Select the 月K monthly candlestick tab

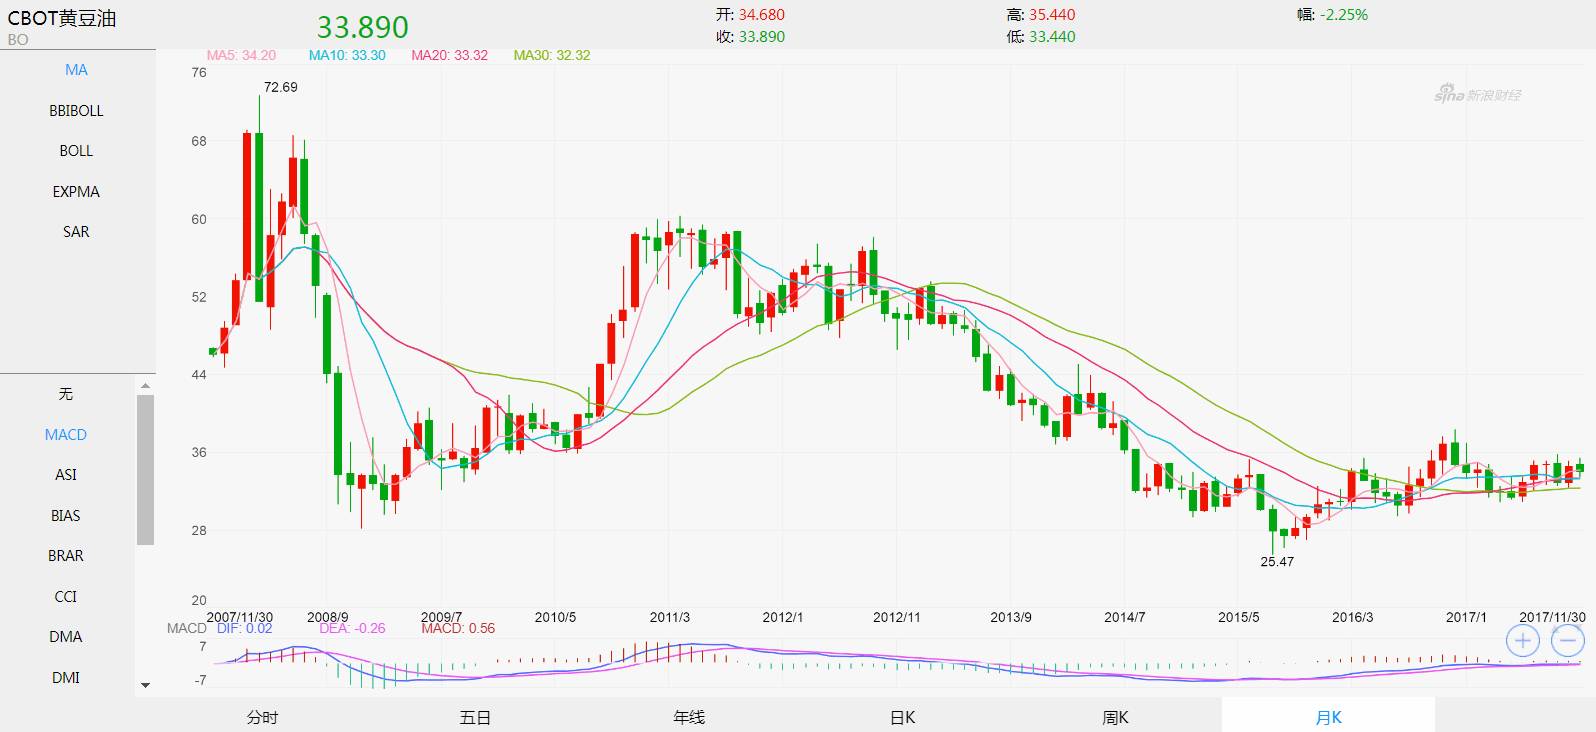point(1328,717)
